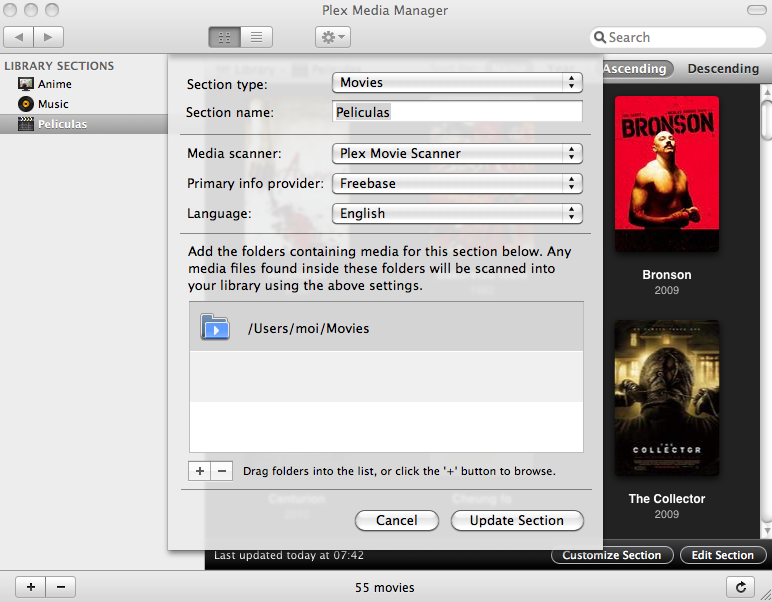Add a folder with dialog plus button
772x602 pixels.
coord(199,471)
